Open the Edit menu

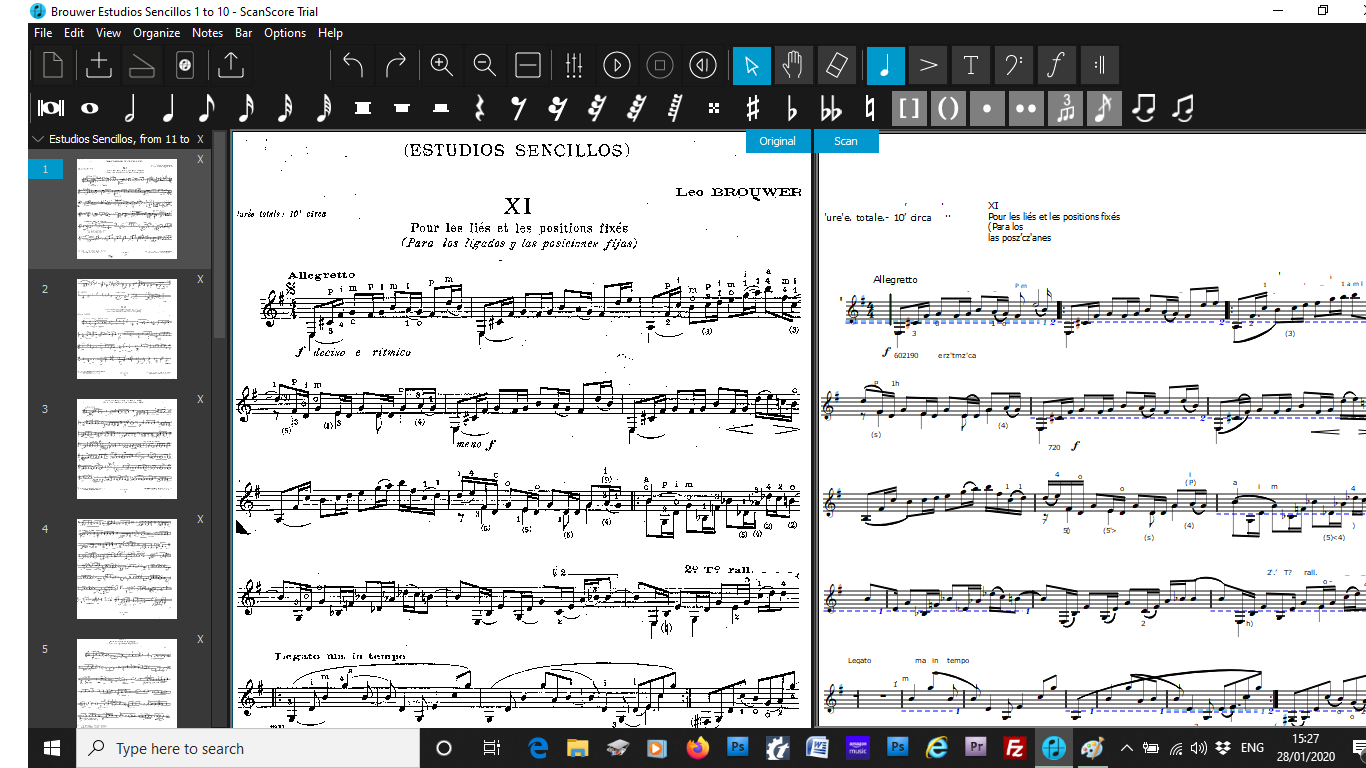click(x=74, y=33)
